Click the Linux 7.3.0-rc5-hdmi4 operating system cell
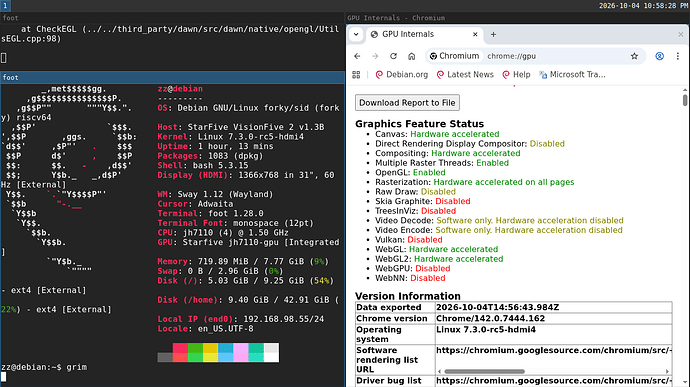The height and width of the screenshot is (387, 690). click(x=554, y=334)
